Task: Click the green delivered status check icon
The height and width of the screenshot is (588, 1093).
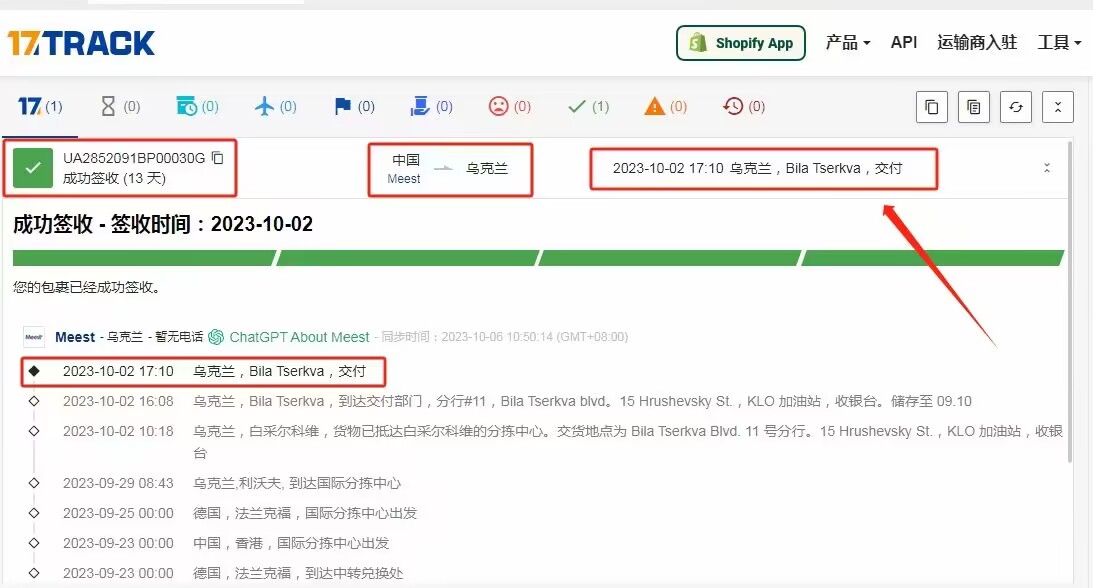Action: [33, 168]
